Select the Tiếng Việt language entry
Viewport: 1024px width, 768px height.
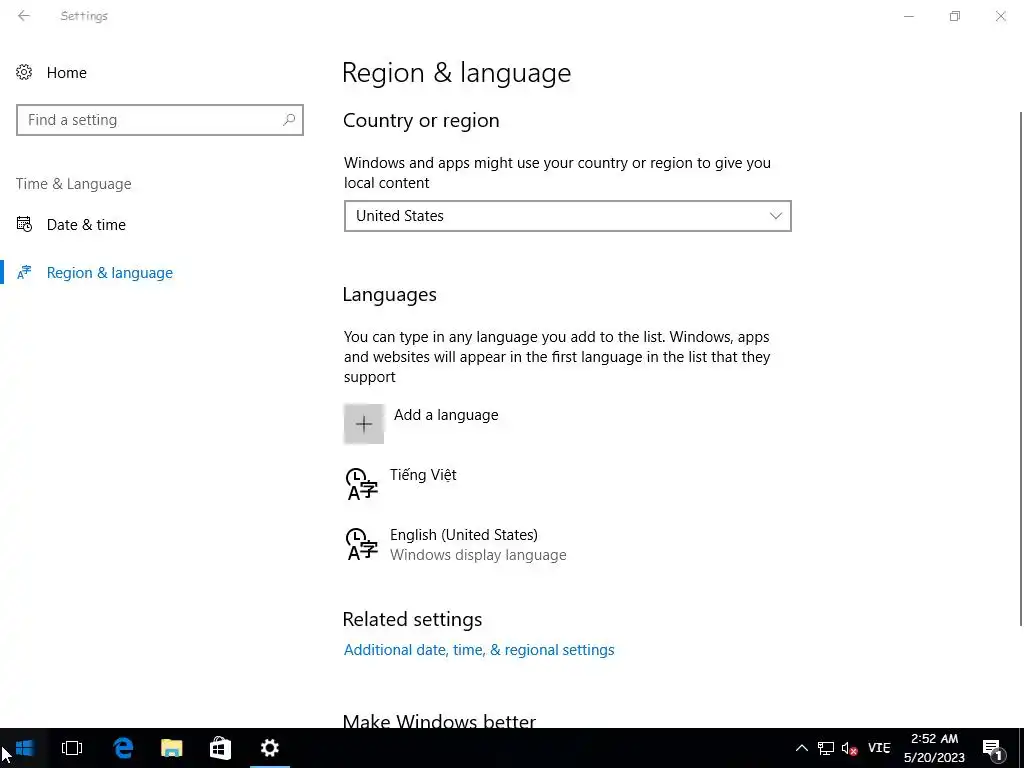(x=423, y=475)
